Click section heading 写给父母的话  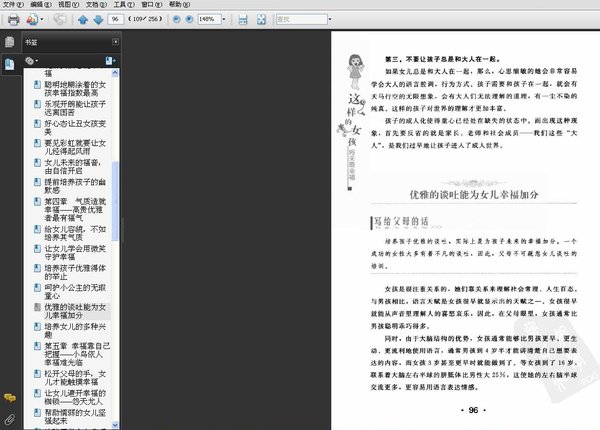pos(401,222)
